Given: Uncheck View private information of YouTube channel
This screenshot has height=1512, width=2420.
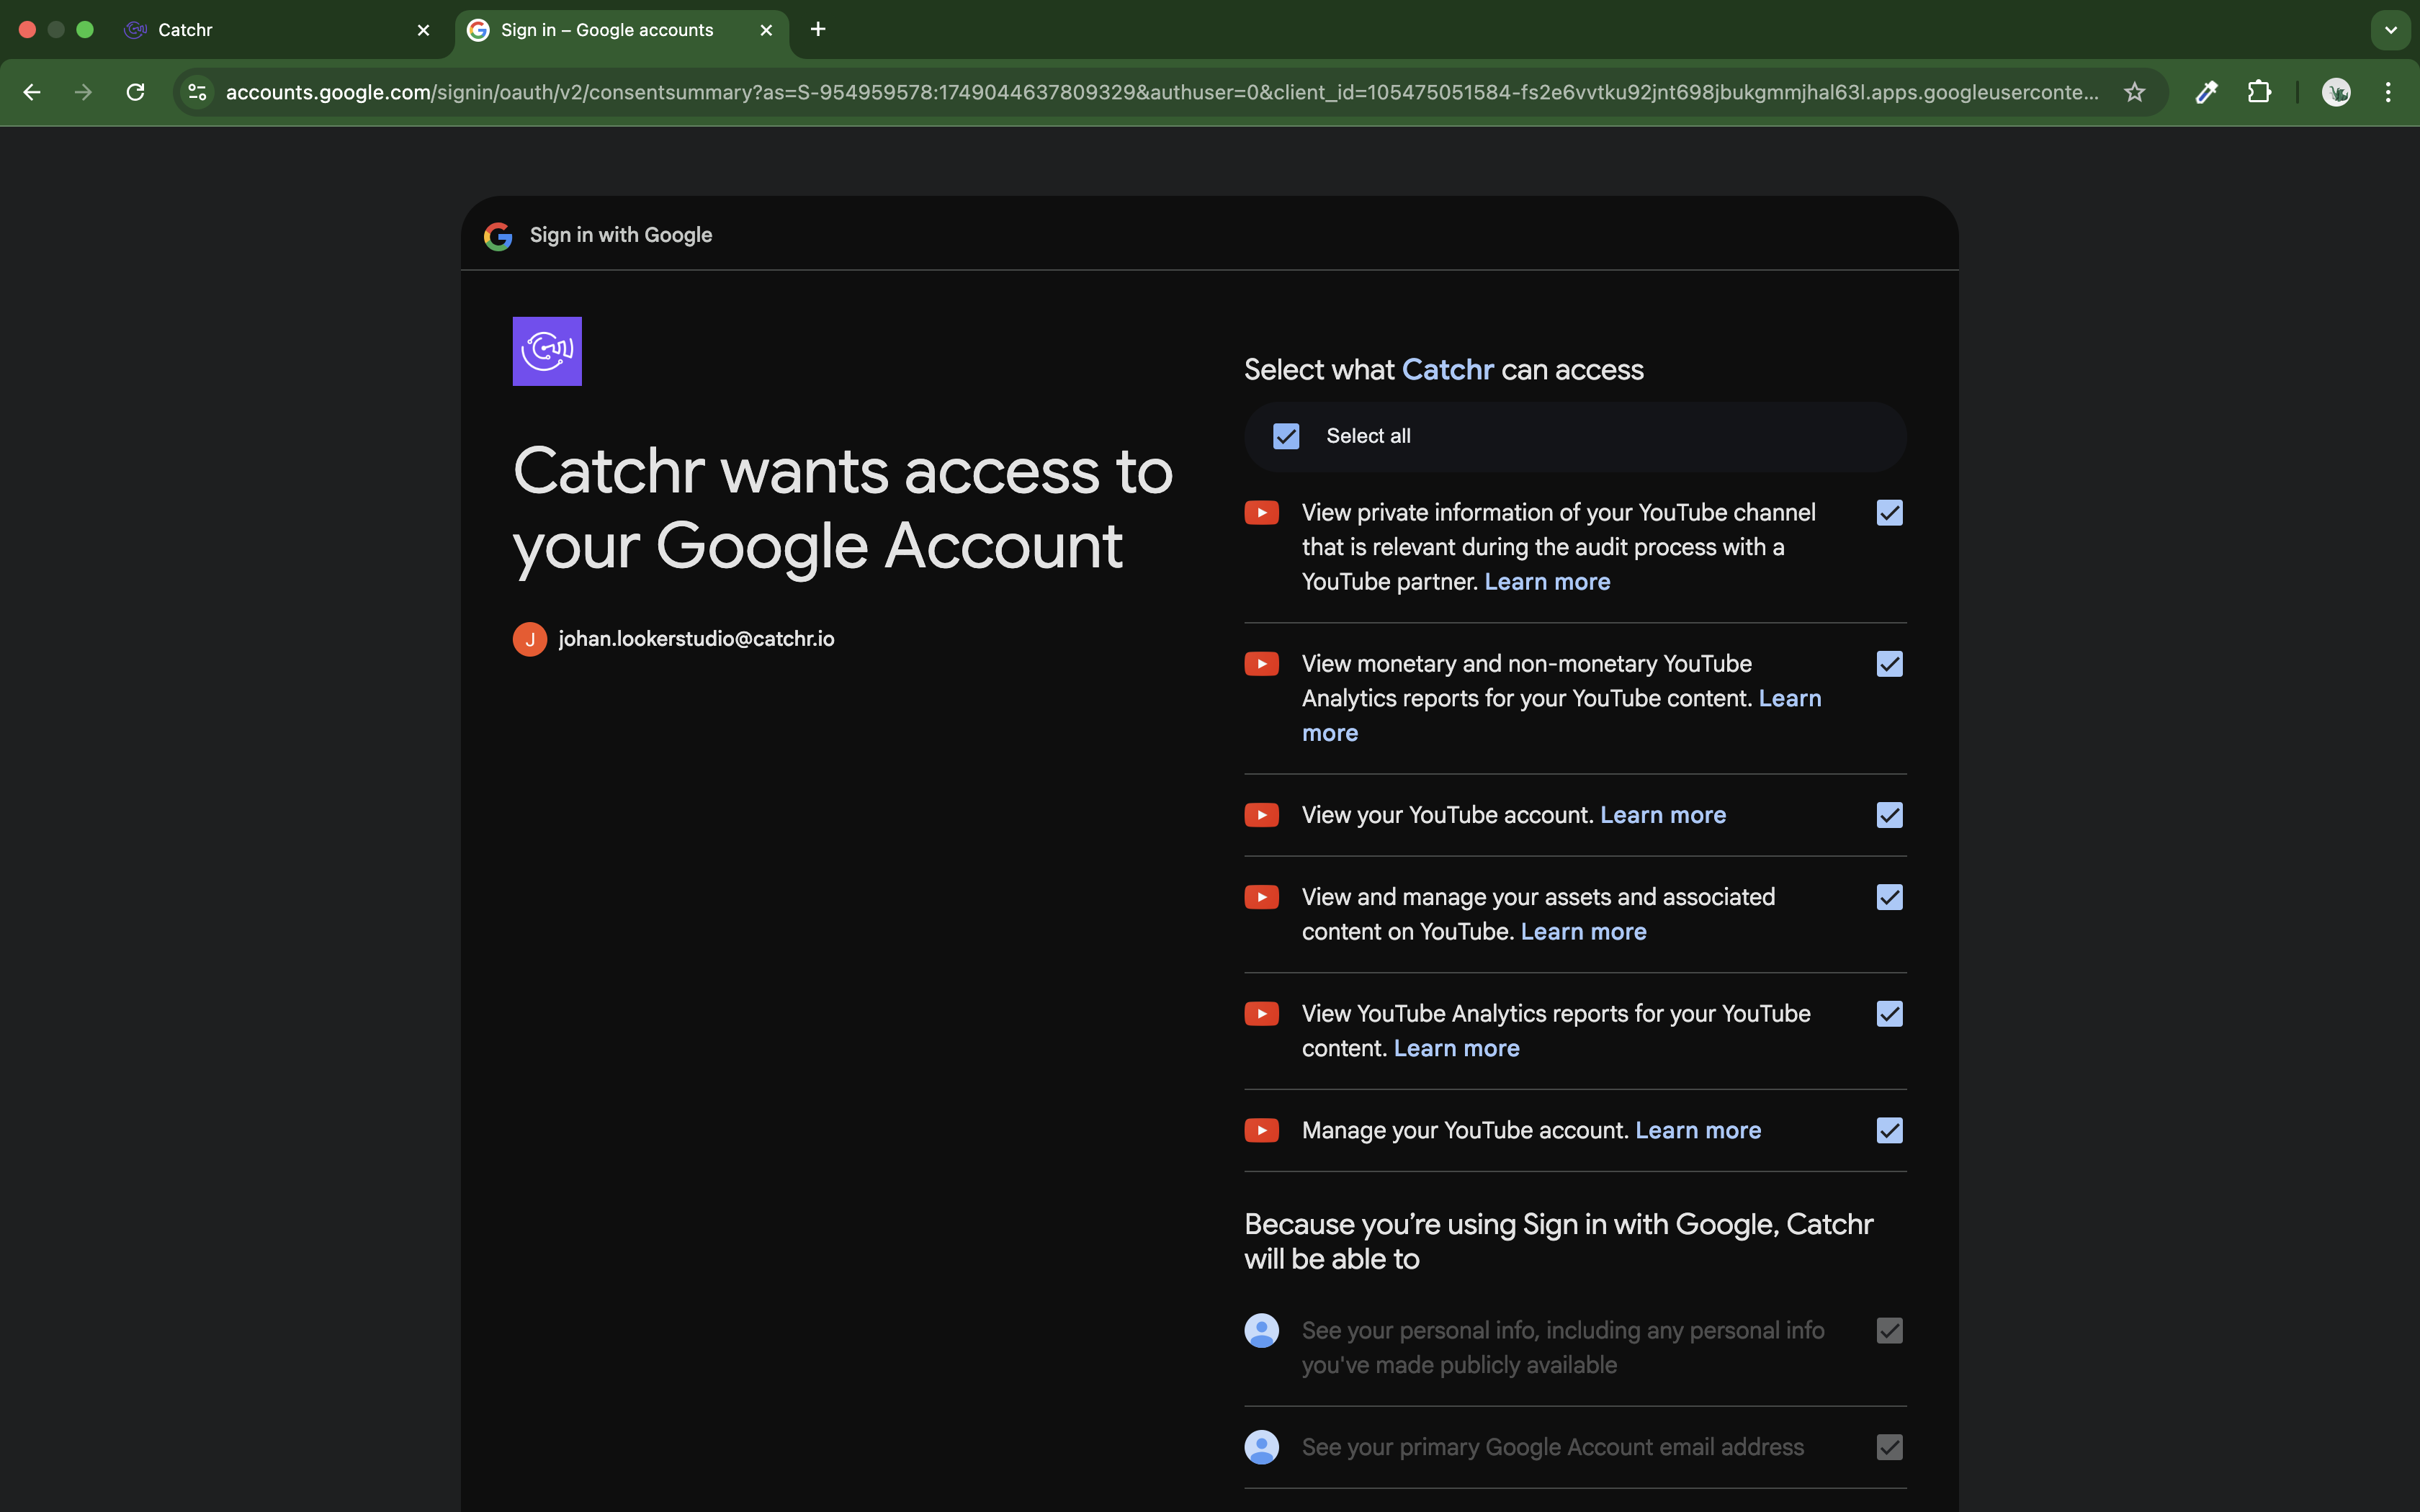Looking at the screenshot, I should point(1890,513).
